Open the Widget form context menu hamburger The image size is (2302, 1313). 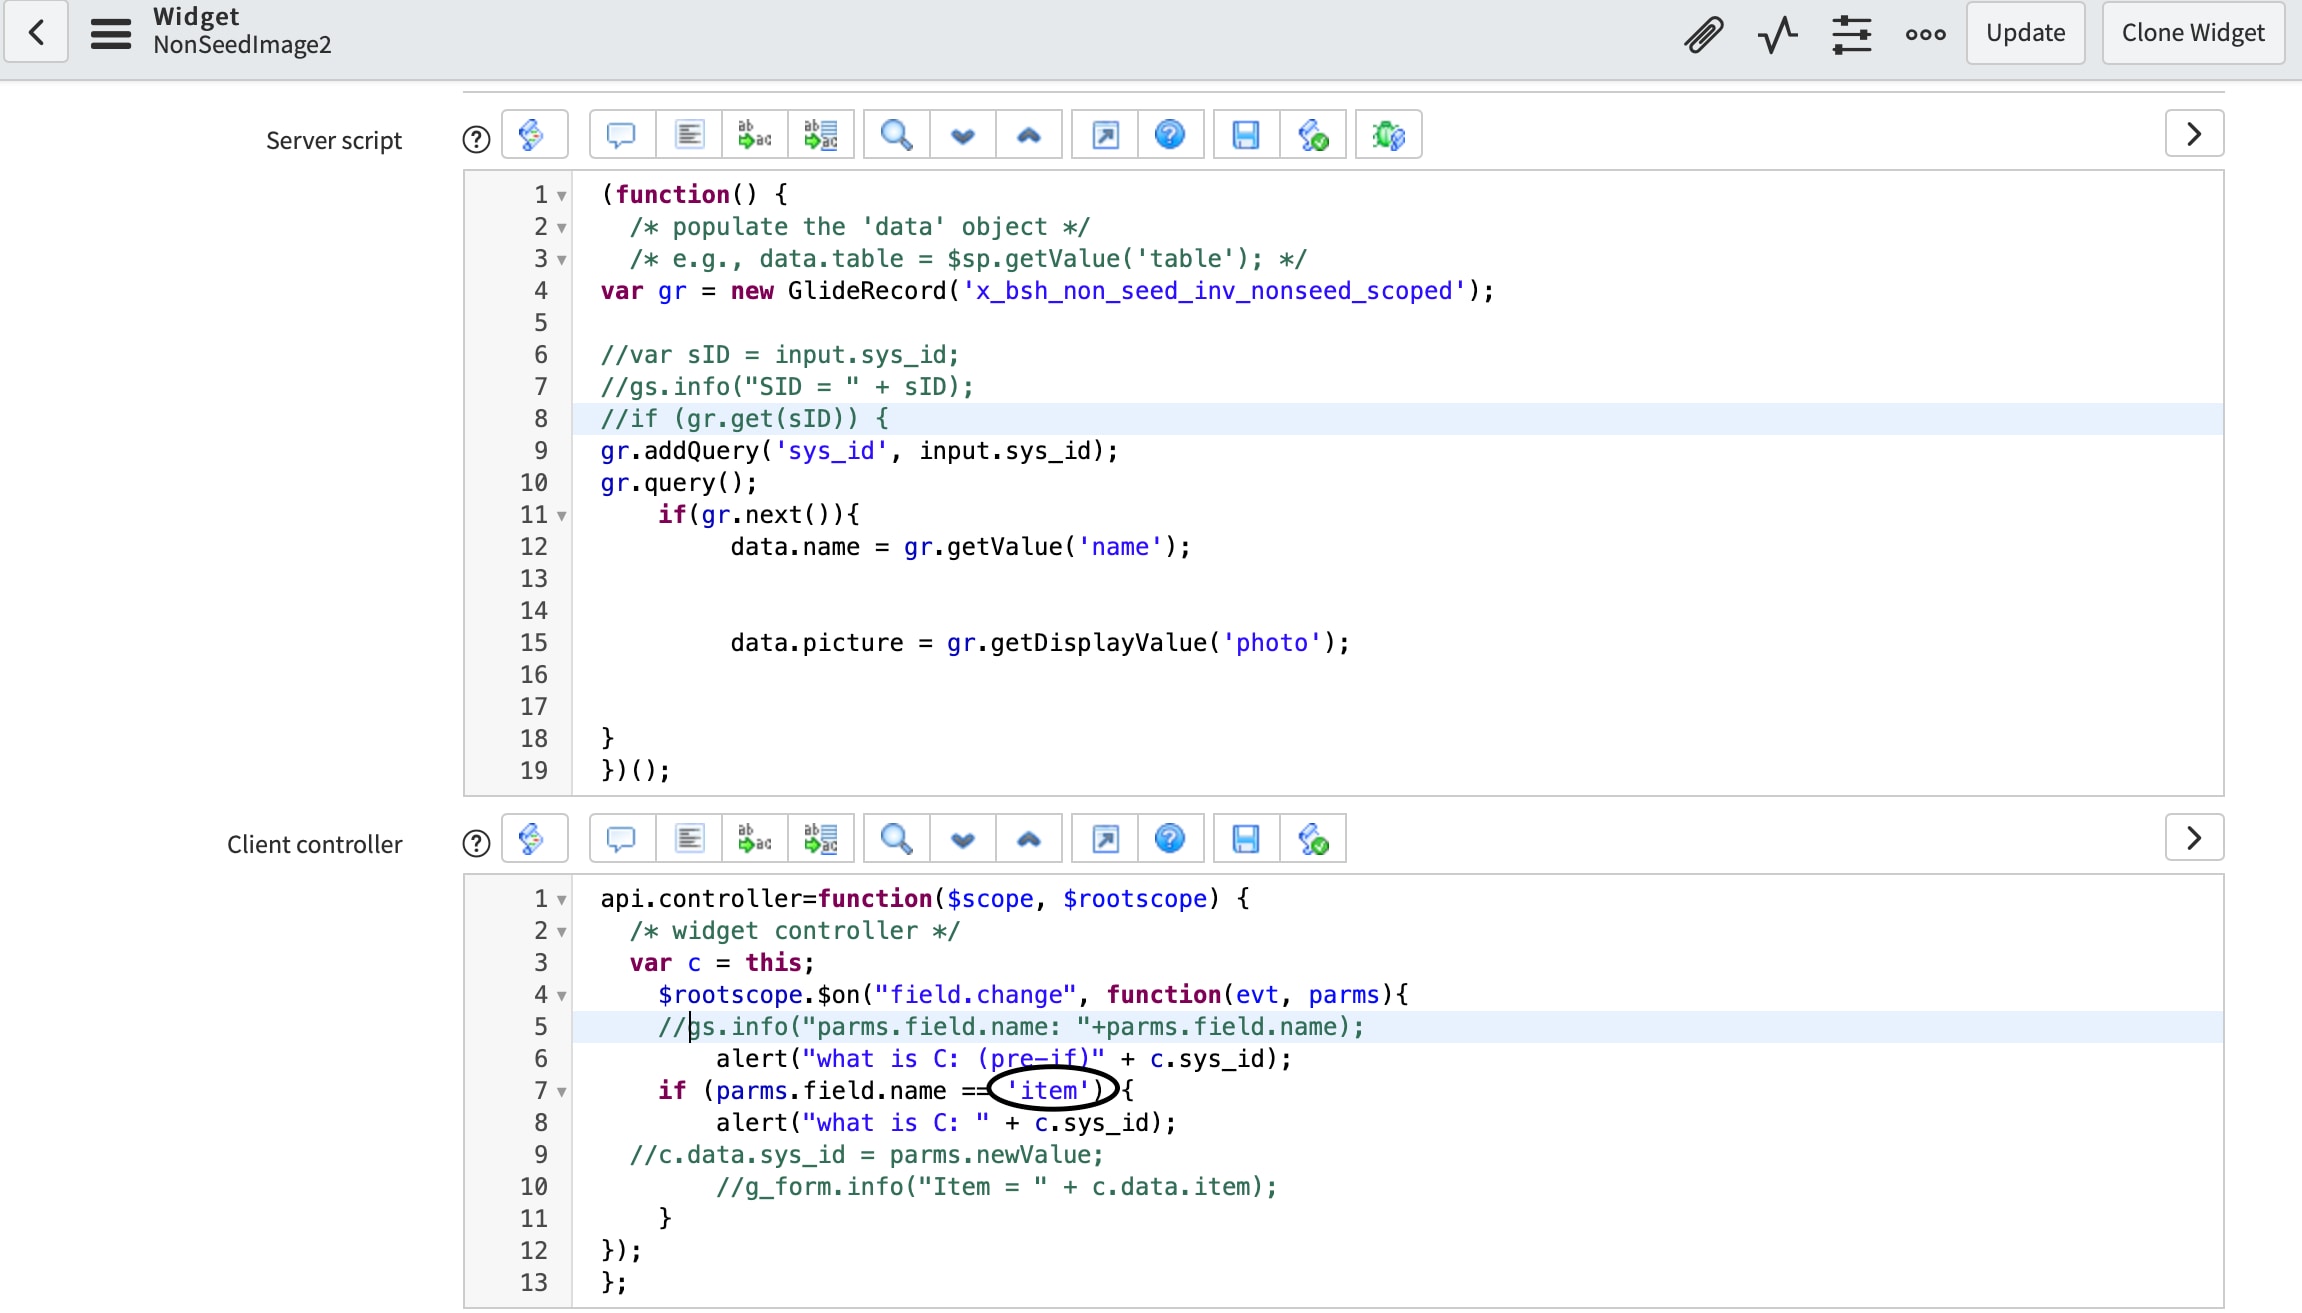tap(110, 33)
